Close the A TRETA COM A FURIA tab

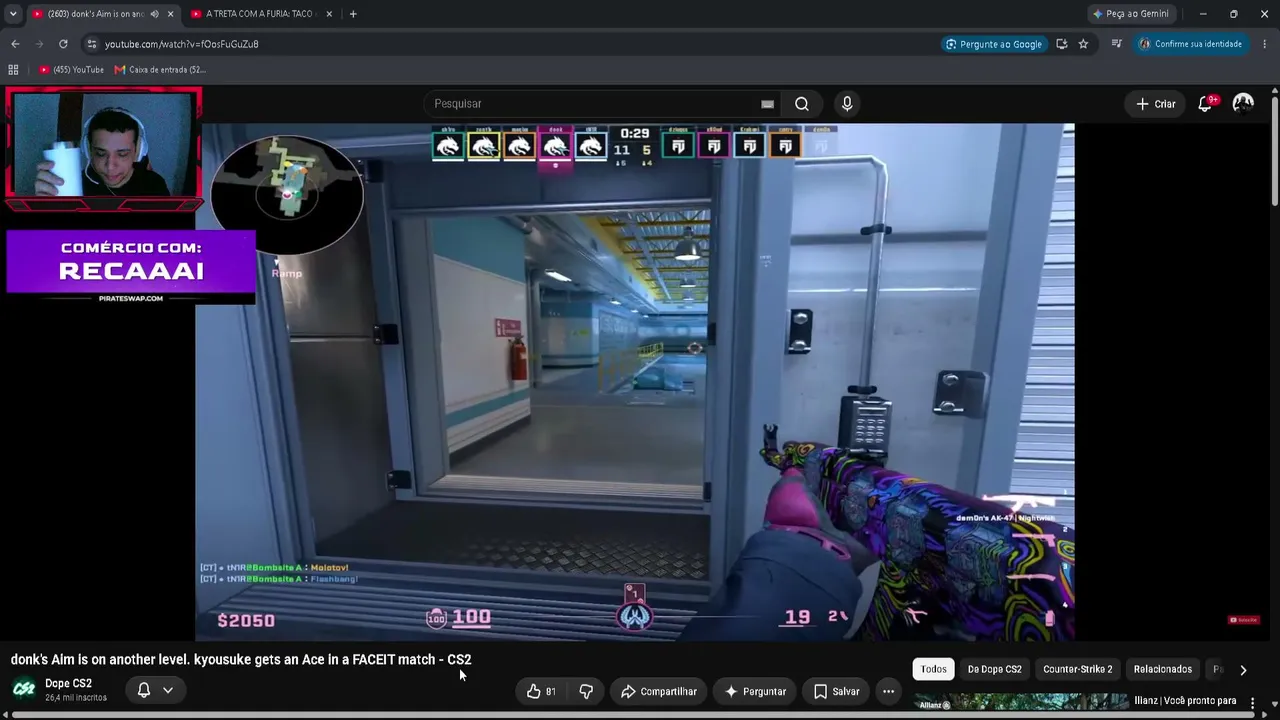(x=329, y=14)
